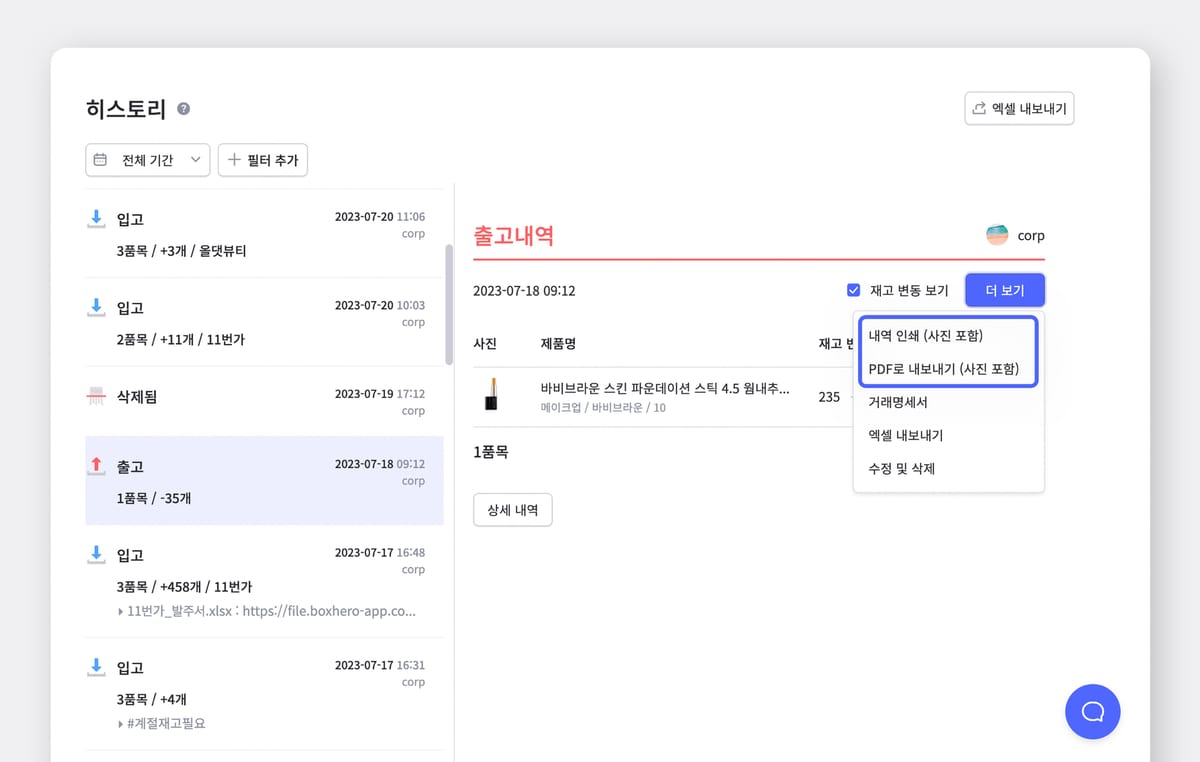Click the calendar icon in period filter
1200x762 pixels.
[x=101, y=160]
